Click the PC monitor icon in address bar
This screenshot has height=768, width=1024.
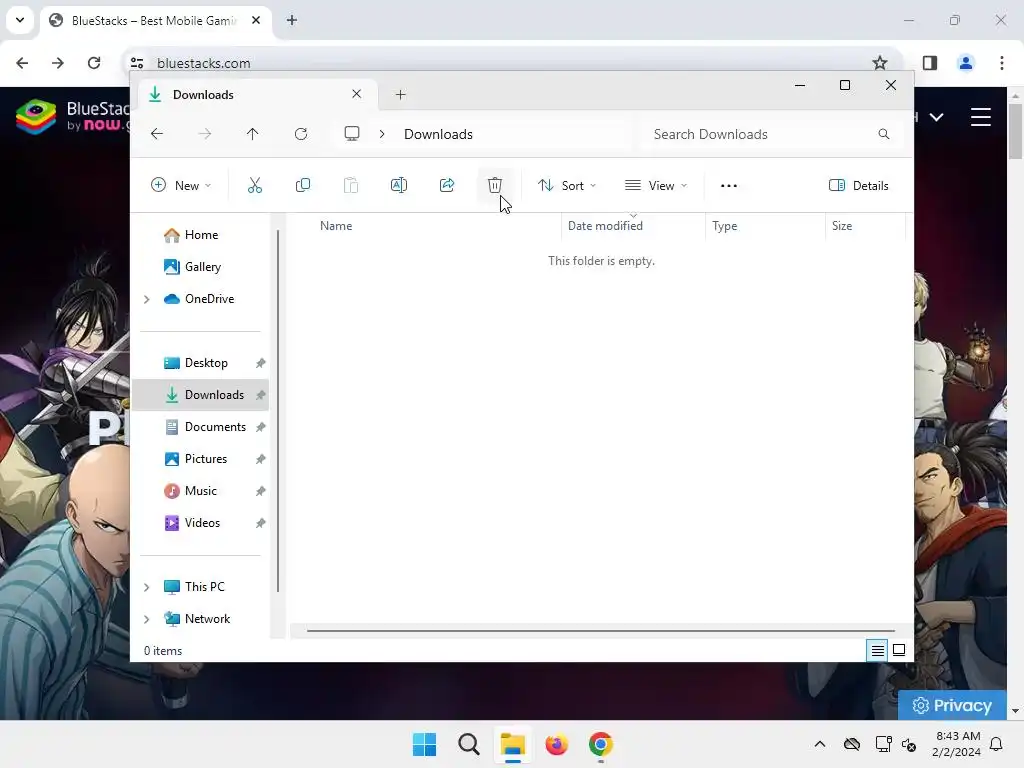[x=352, y=134]
